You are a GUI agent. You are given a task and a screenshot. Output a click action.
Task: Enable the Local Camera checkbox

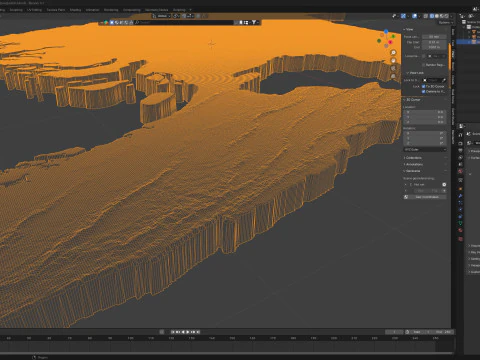coord(424,56)
